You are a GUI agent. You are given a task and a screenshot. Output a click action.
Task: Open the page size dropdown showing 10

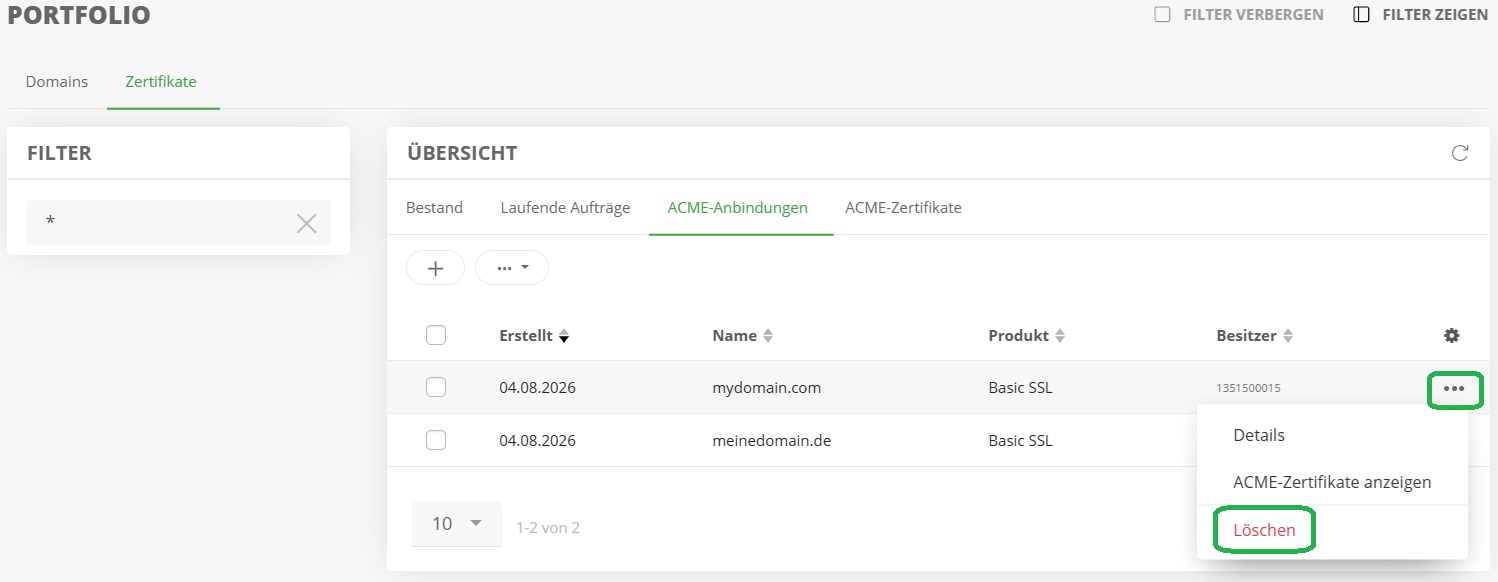[457, 524]
